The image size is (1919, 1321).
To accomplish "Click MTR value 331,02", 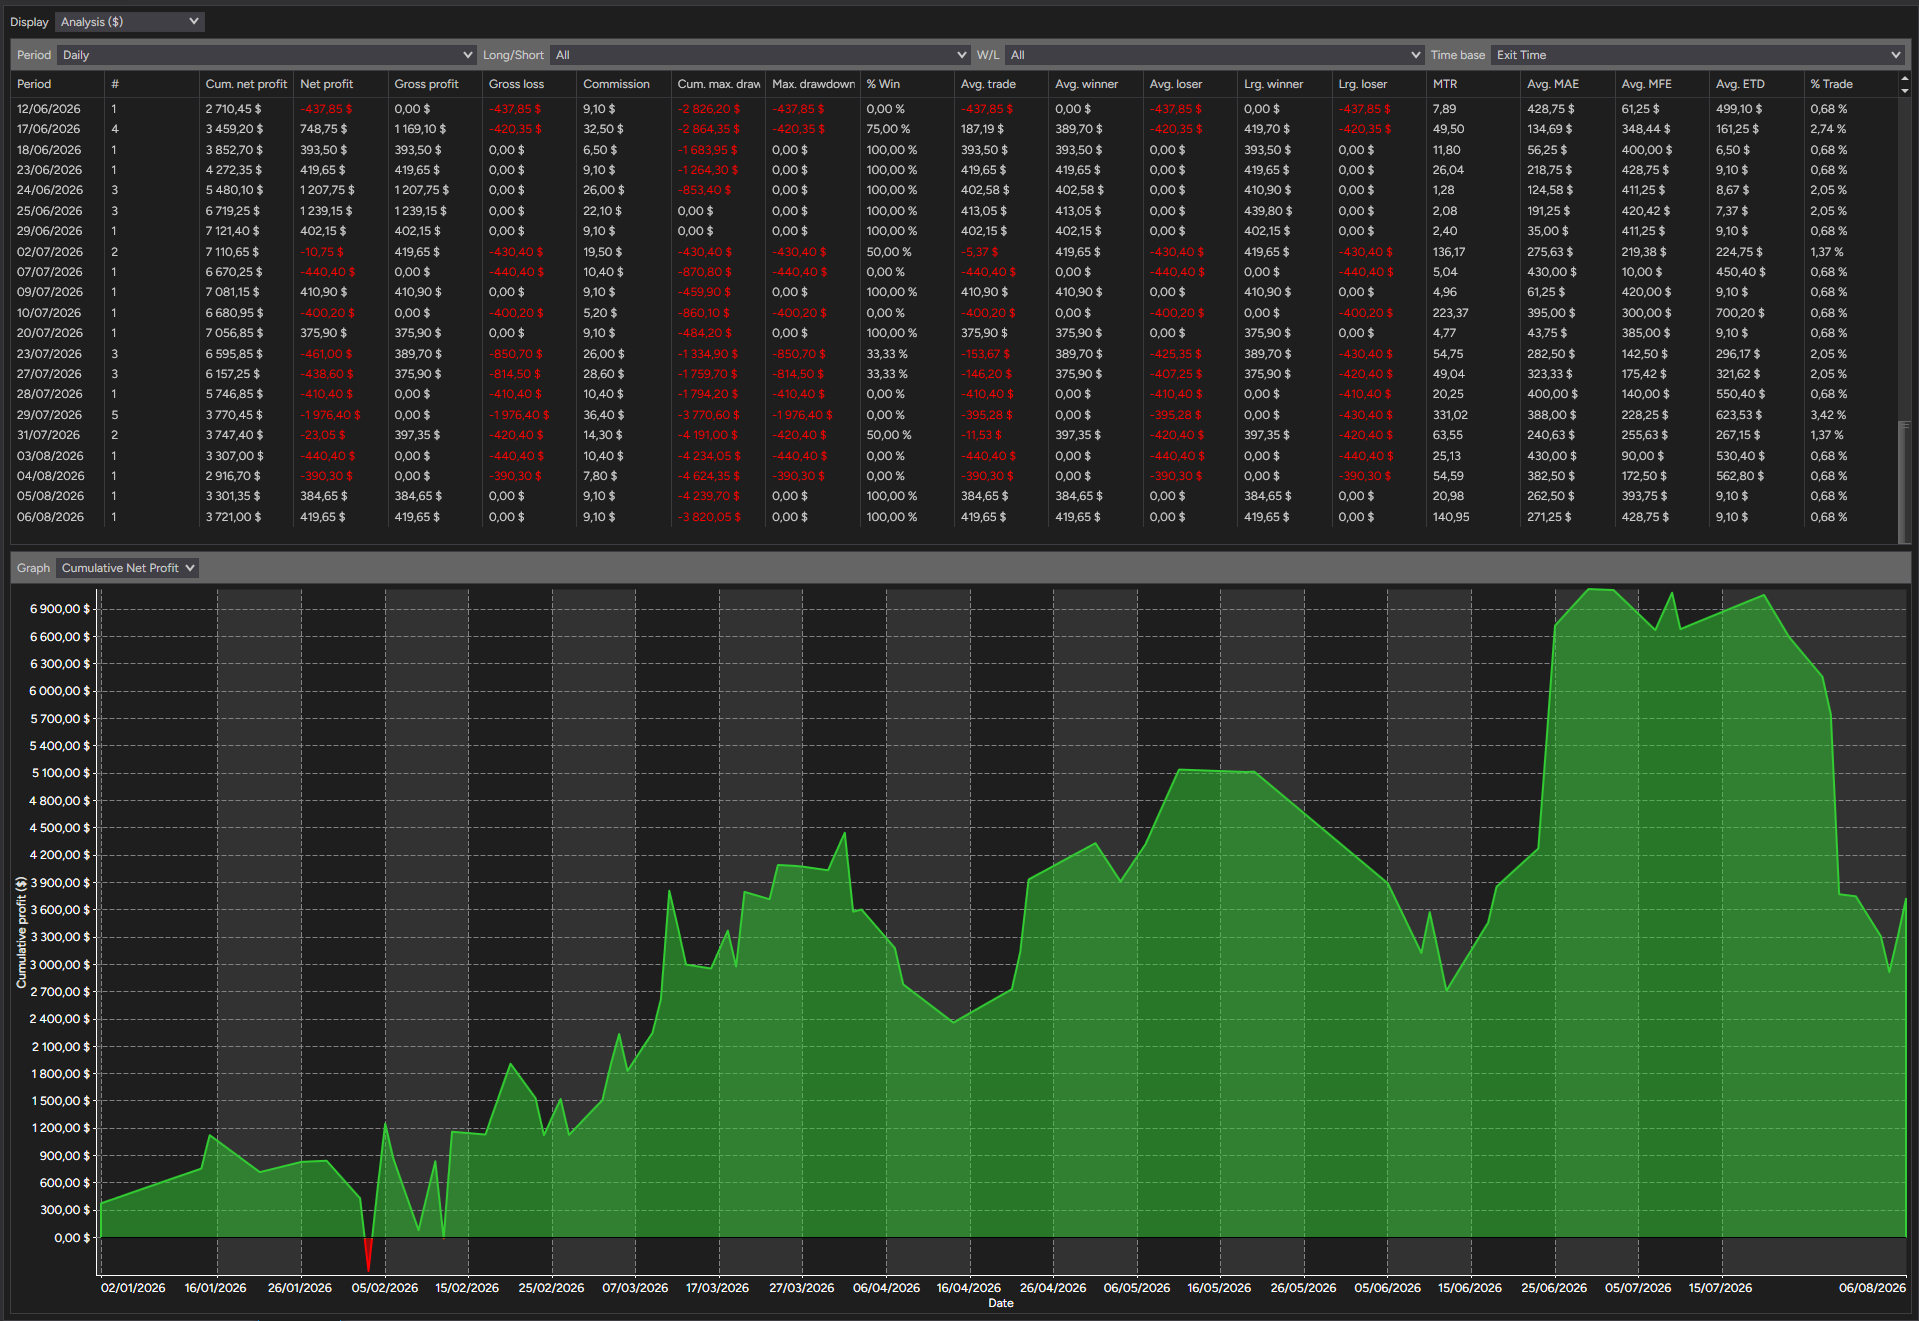I will click(x=1450, y=415).
